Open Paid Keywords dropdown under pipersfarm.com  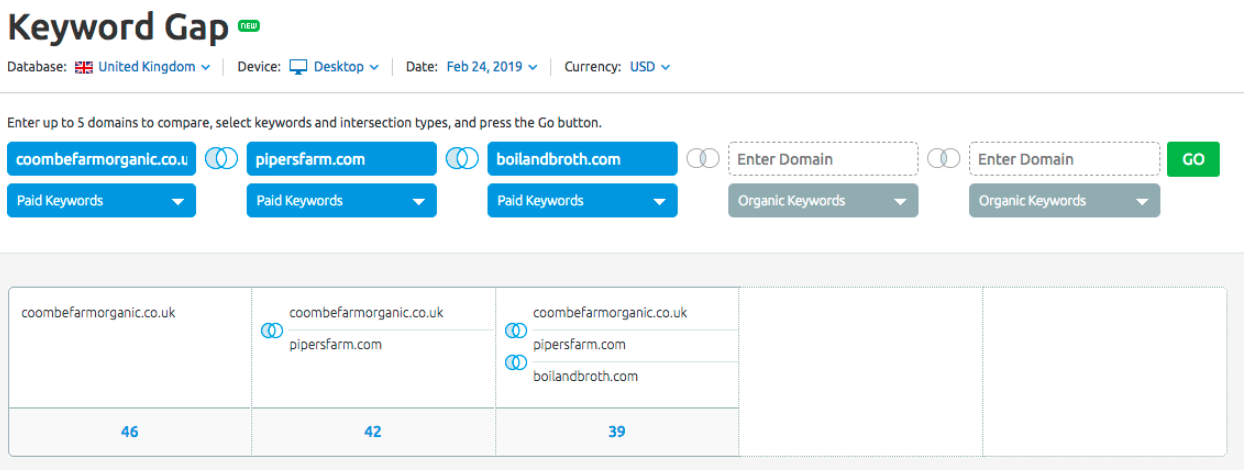tap(342, 200)
